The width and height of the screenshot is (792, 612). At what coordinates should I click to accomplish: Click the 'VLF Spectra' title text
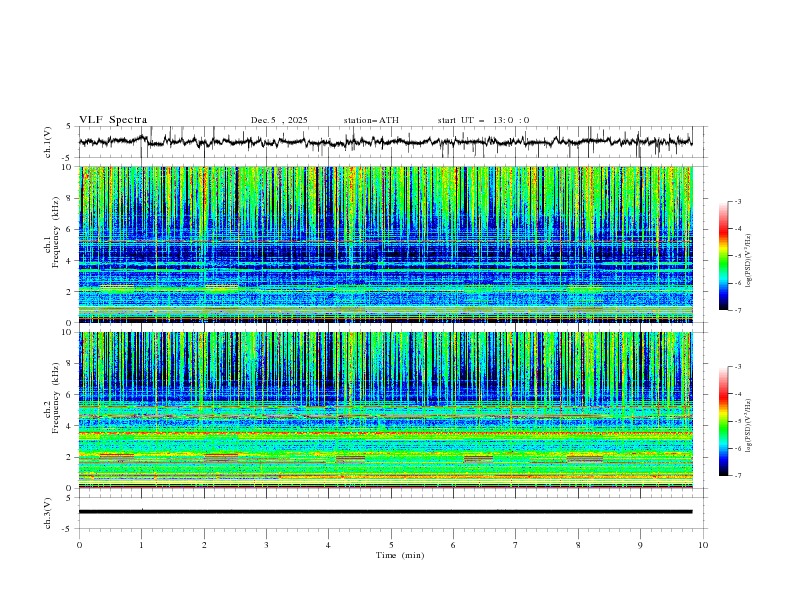point(113,120)
